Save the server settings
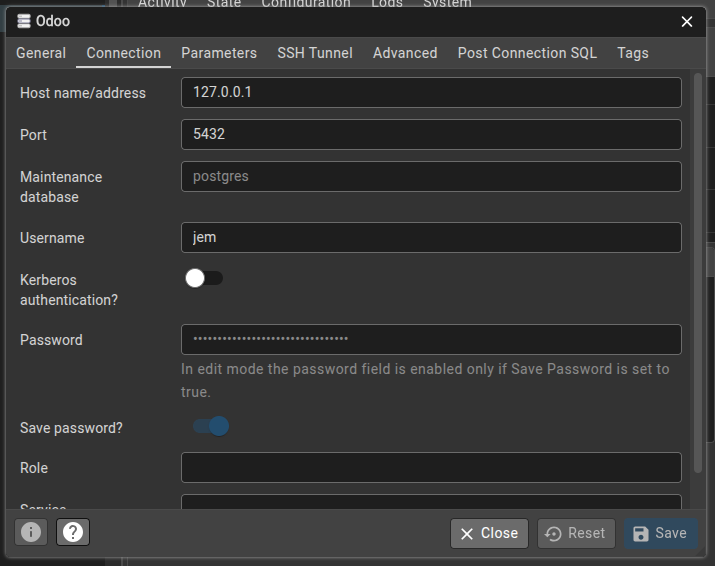Image resolution: width=715 pixels, height=566 pixels. coord(661,533)
